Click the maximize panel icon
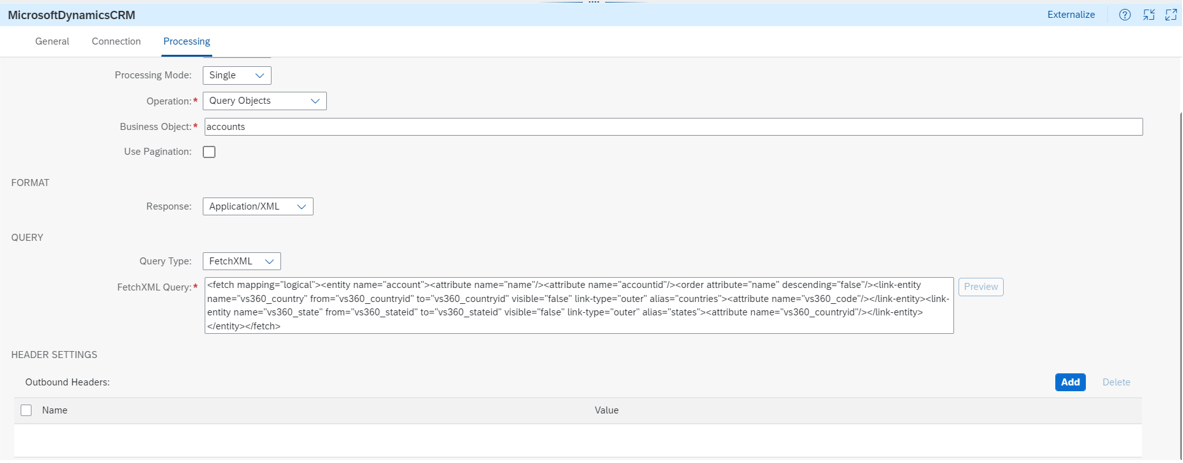 coord(1171,14)
